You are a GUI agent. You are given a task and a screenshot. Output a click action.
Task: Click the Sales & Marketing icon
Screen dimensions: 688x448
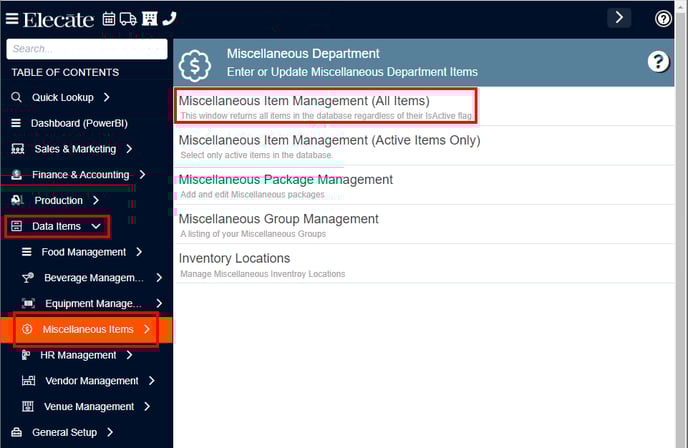click(x=18, y=149)
